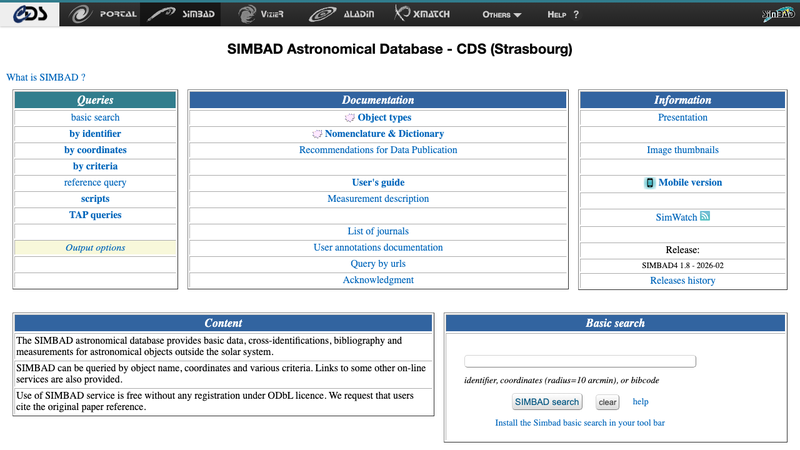Viewport: 800px width, 450px height.
Task: Open the Mobile version link
Action: 690,183
